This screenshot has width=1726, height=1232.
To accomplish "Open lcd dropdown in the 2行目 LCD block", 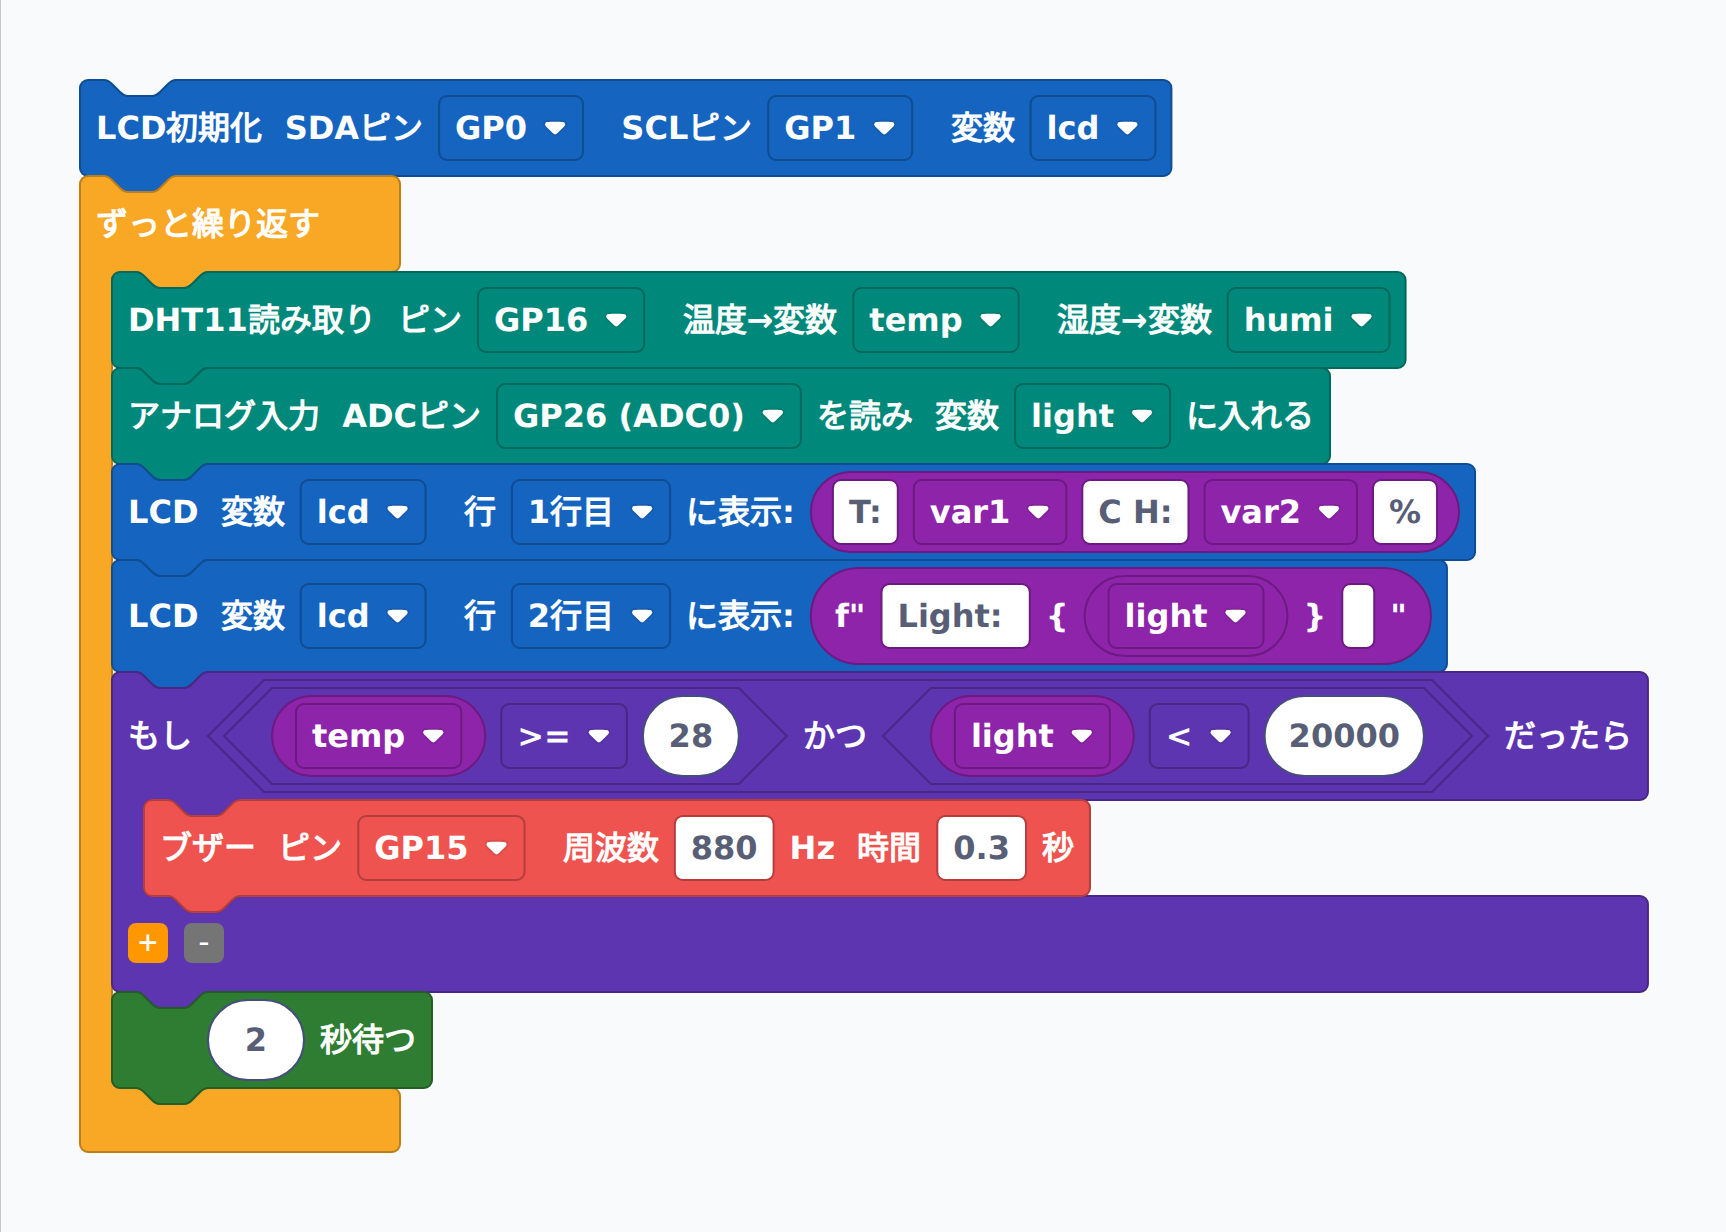I will (363, 616).
